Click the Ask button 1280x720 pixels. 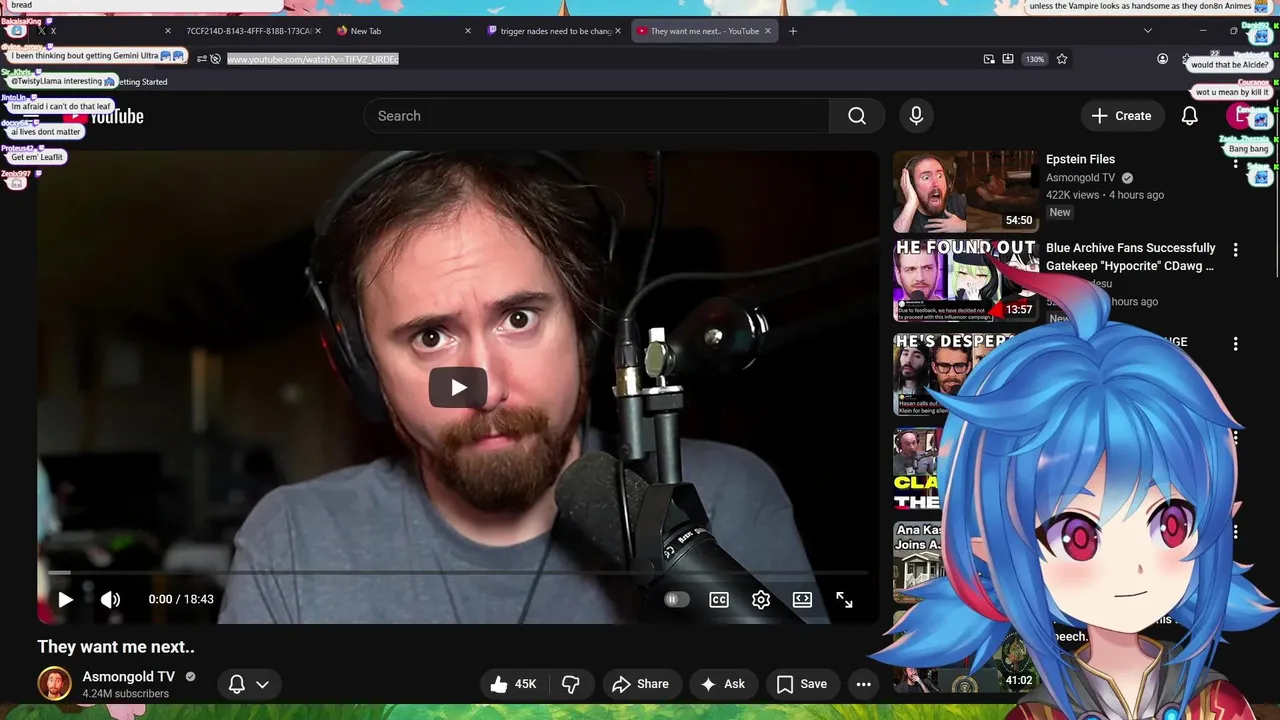[x=723, y=684]
